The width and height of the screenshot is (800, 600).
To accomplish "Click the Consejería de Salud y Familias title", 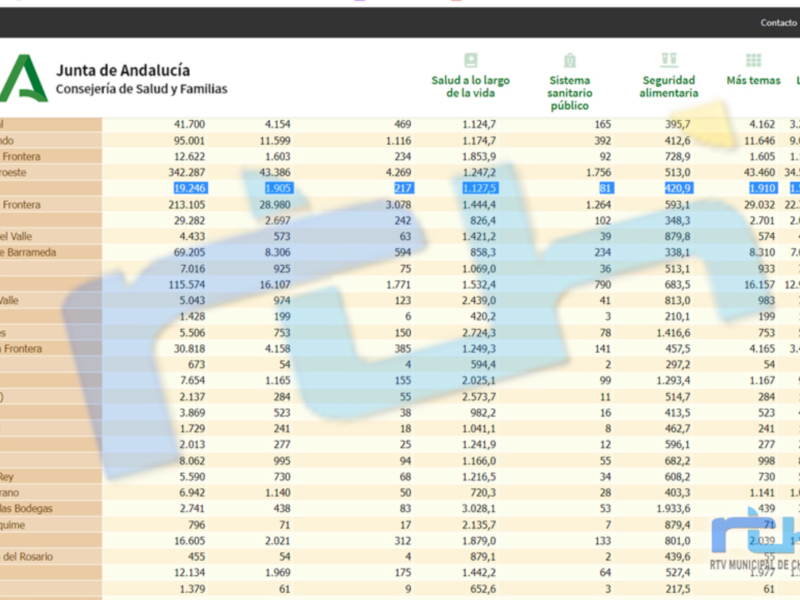I will click(x=141, y=89).
